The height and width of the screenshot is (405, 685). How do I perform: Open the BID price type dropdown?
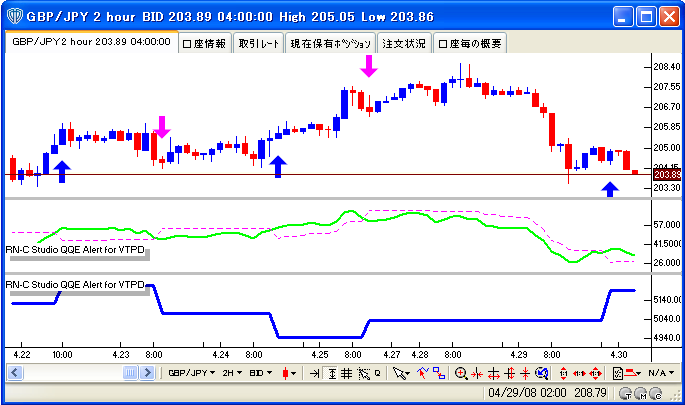click(260, 373)
